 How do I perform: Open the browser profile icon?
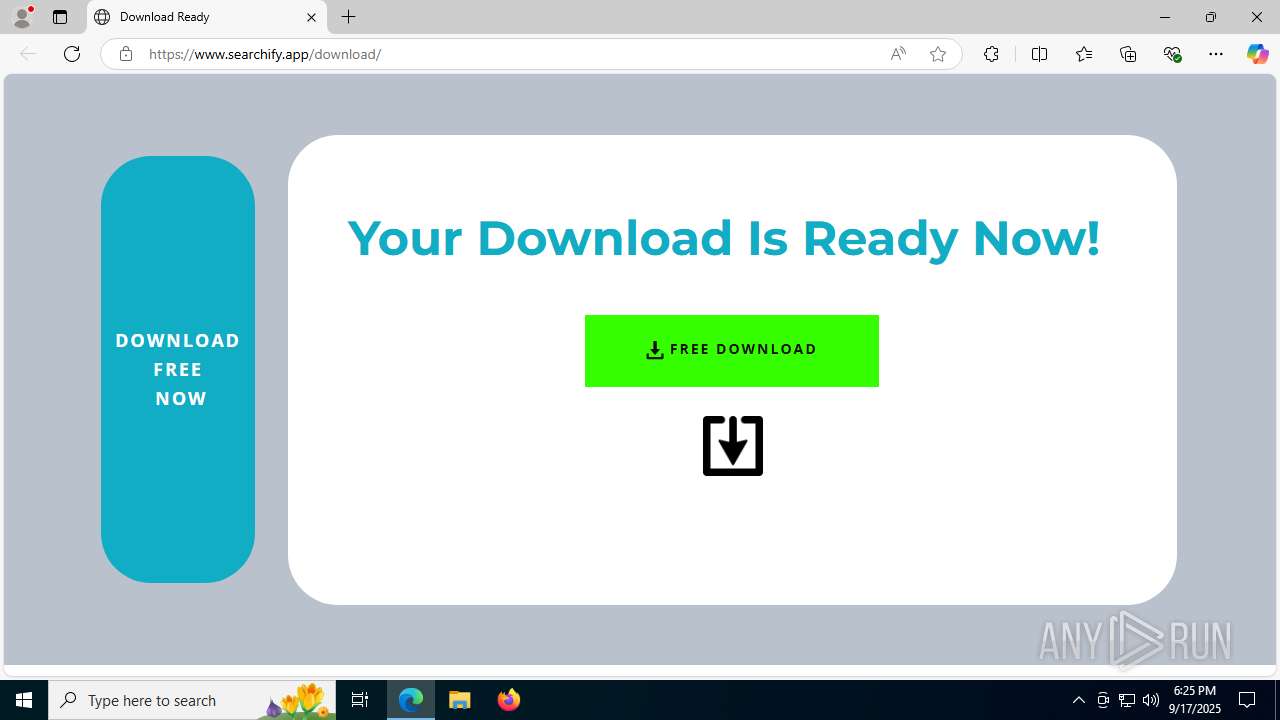[22, 17]
